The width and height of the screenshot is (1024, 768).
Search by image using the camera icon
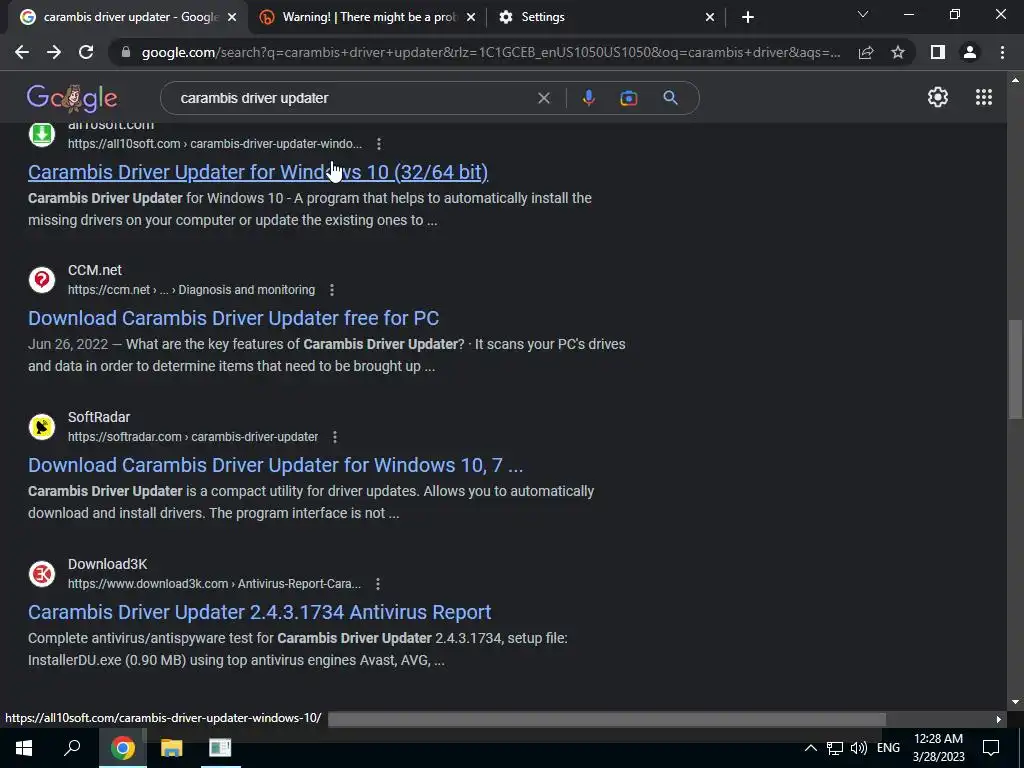(x=628, y=98)
